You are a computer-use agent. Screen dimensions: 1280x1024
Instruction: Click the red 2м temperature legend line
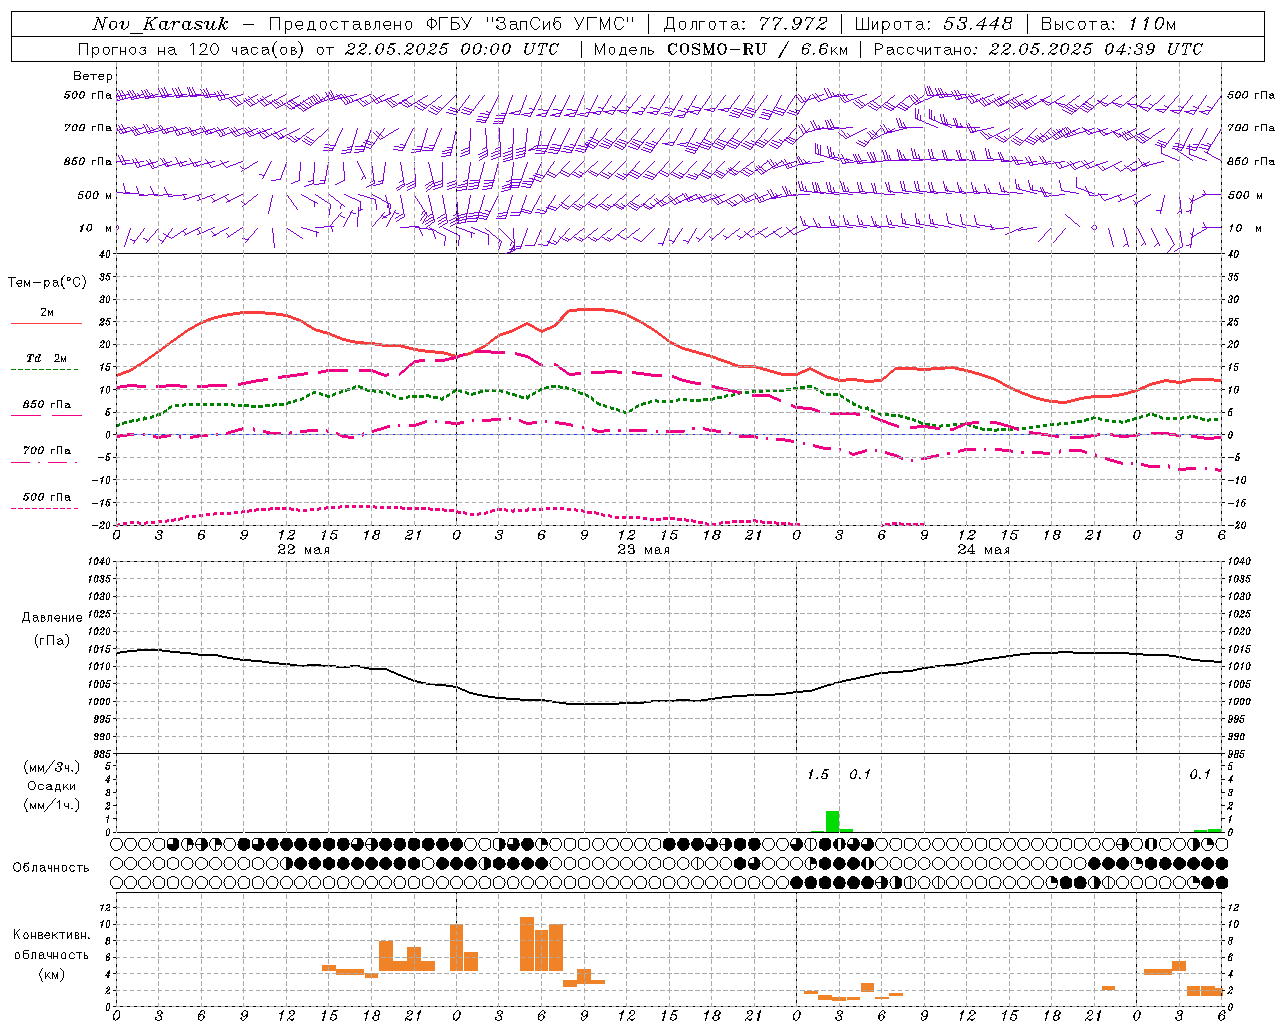click(46, 323)
